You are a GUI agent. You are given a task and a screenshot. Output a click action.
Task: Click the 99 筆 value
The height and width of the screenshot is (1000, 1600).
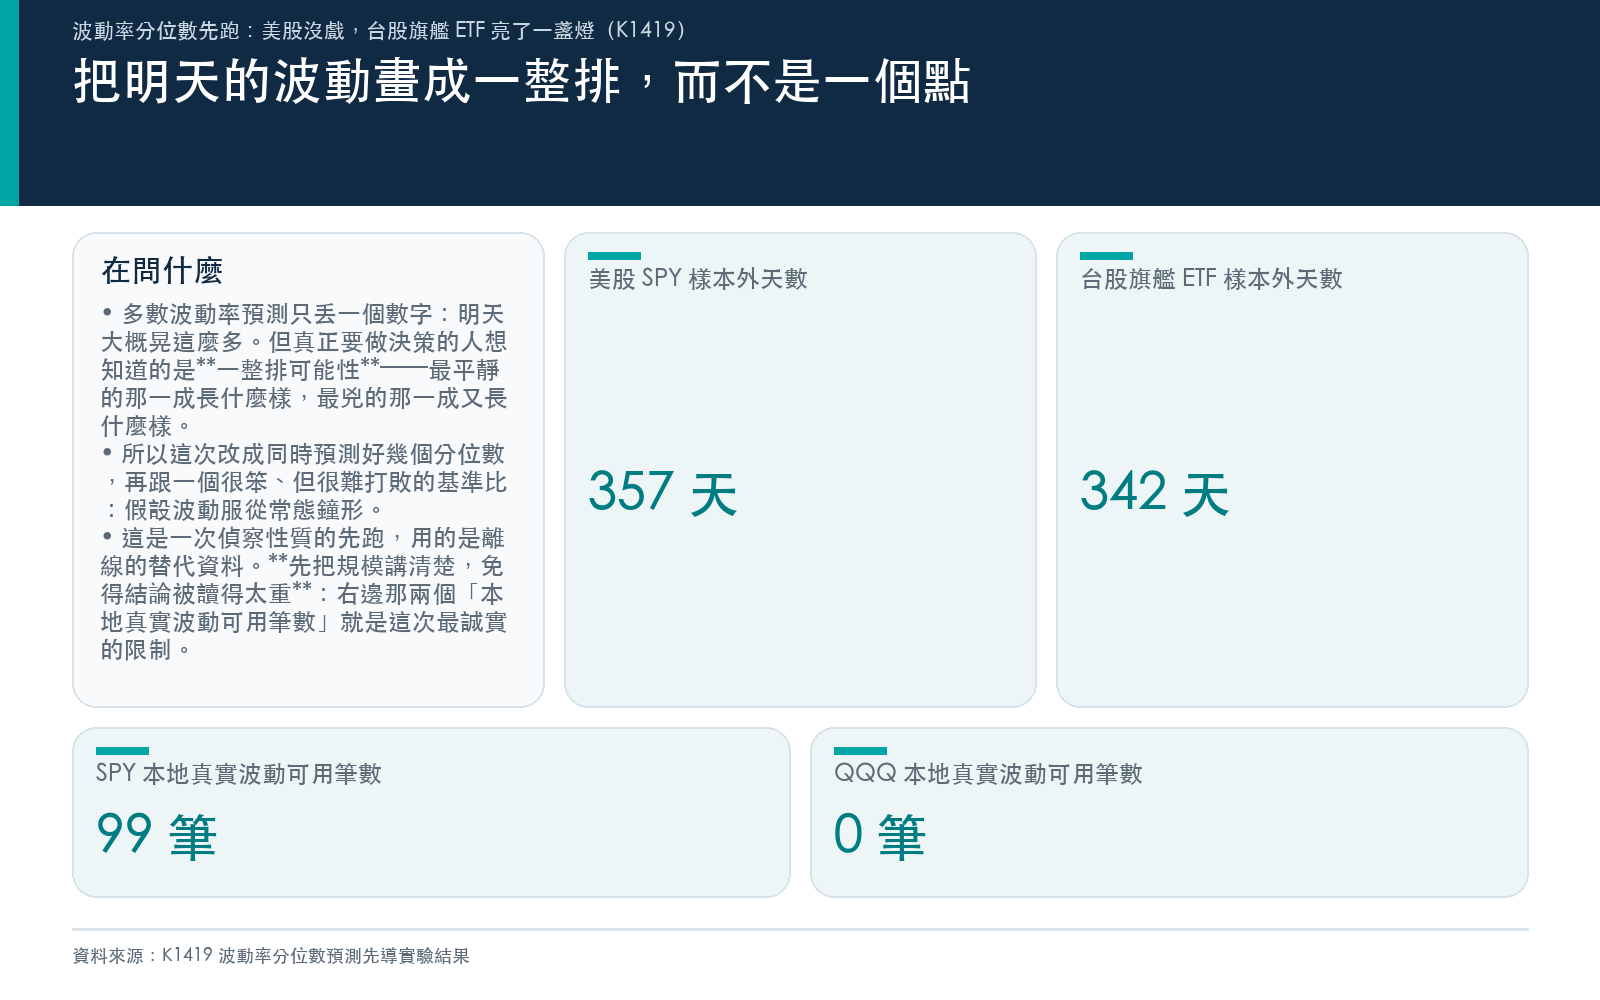pyautogui.click(x=156, y=834)
